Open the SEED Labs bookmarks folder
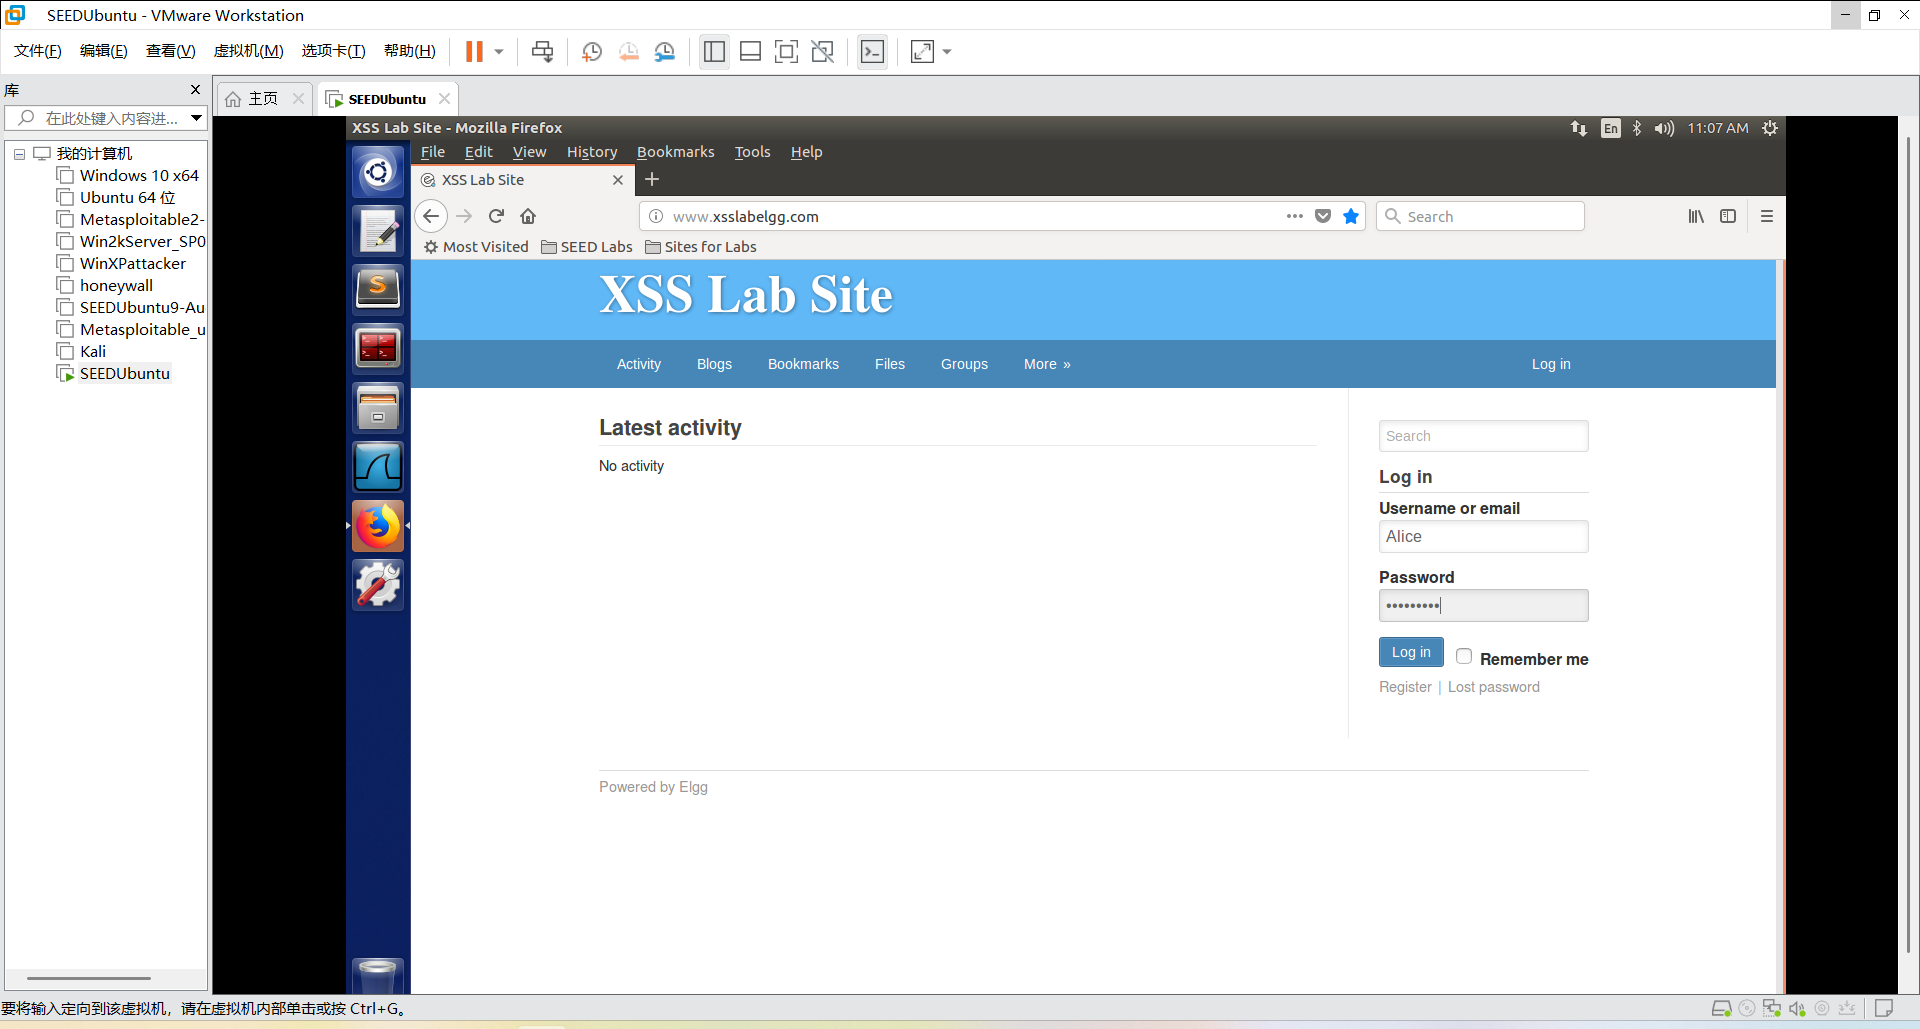The width and height of the screenshot is (1920, 1029). coord(587,247)
